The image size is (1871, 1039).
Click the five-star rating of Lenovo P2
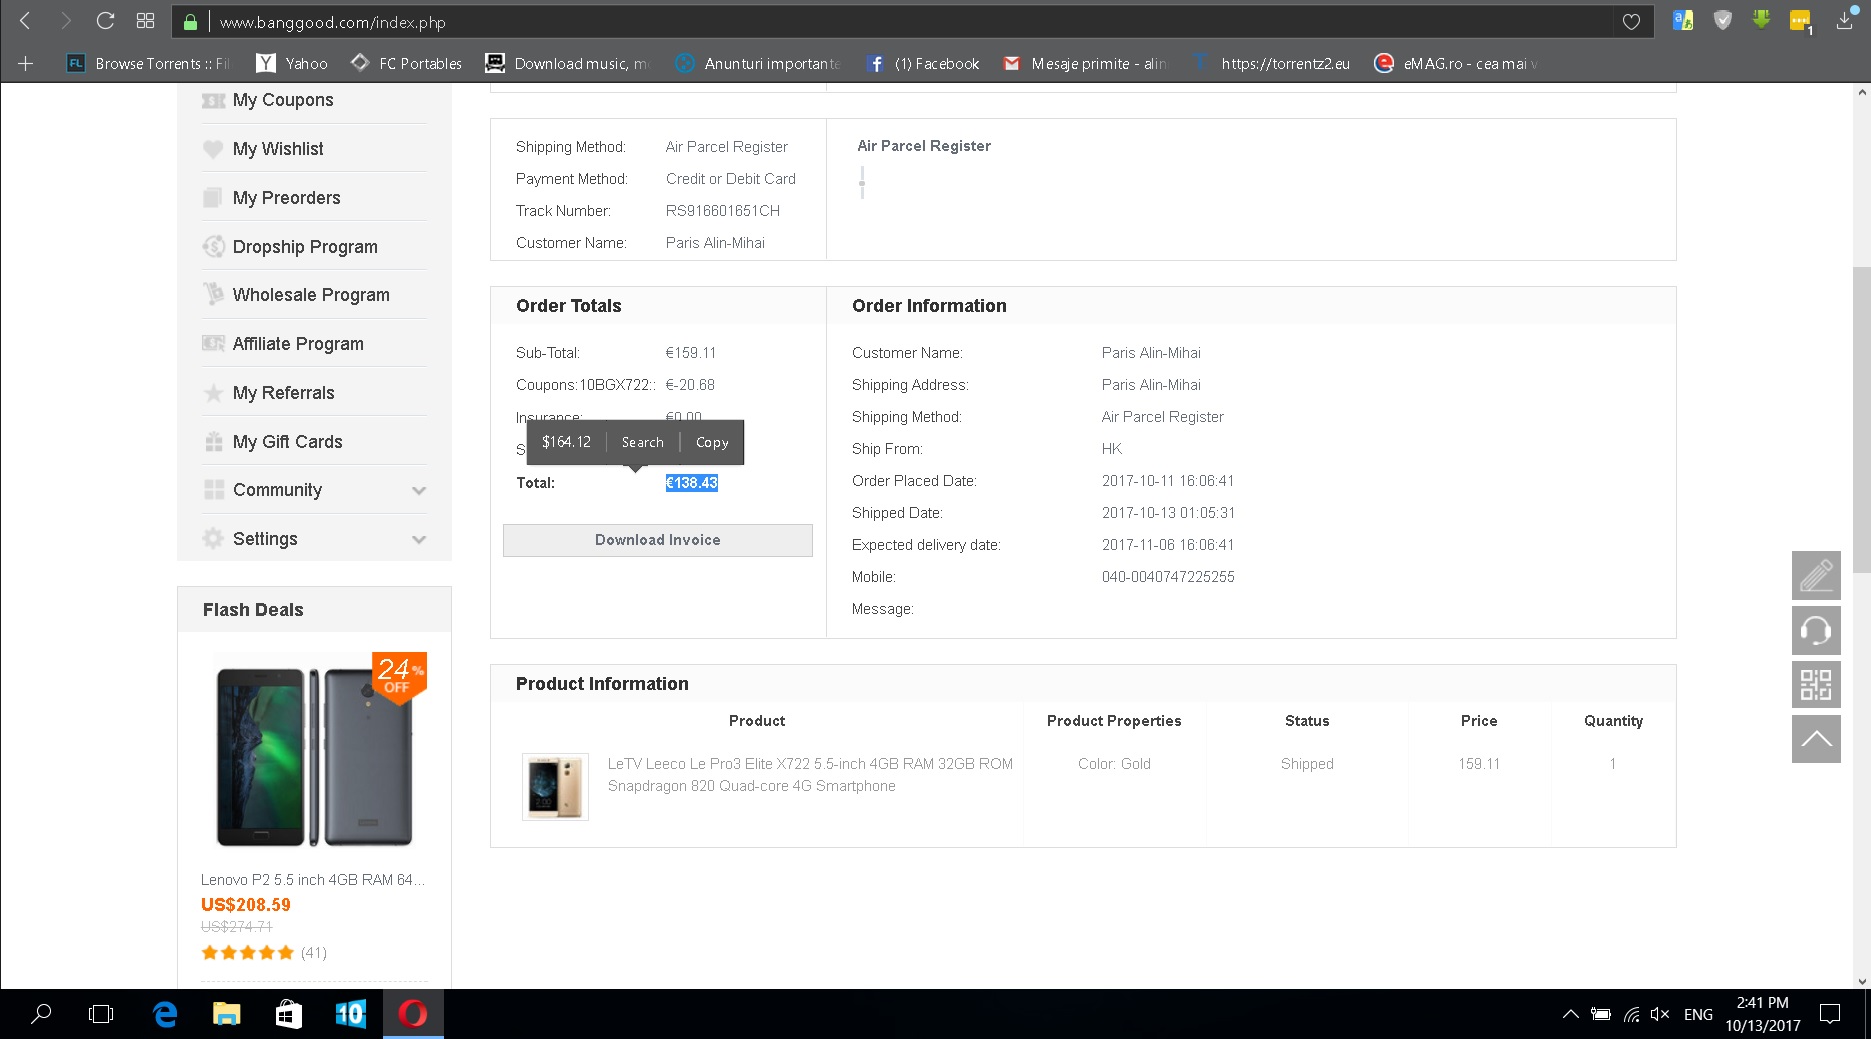tap(248, 952)
